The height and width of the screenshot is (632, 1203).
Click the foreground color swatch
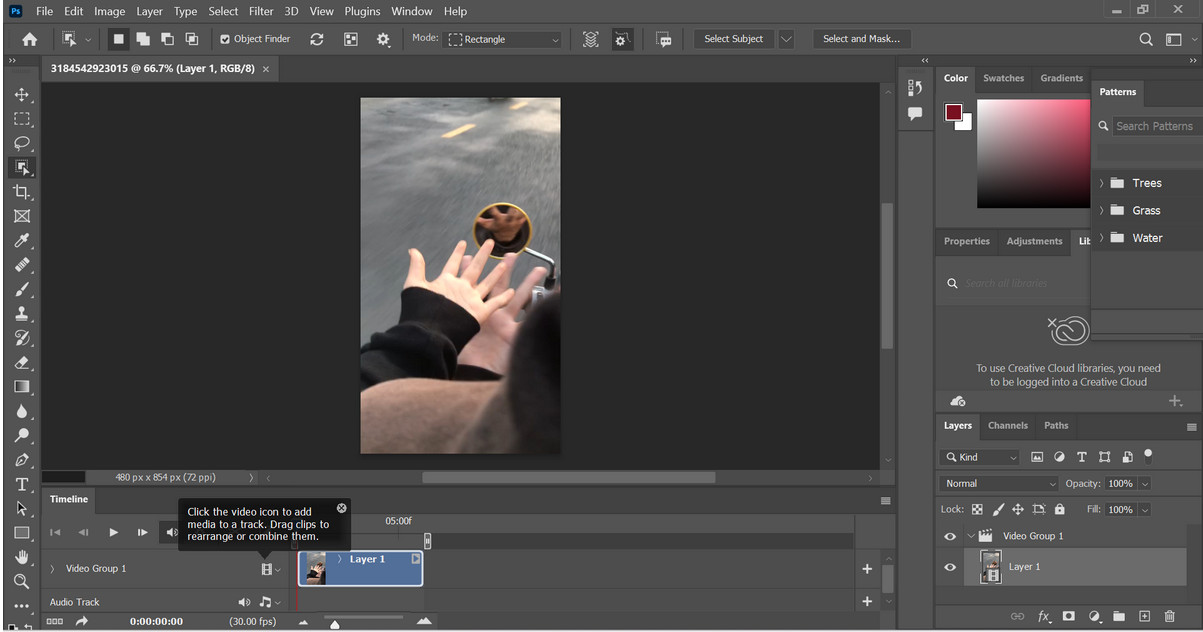tap(953, 112)
